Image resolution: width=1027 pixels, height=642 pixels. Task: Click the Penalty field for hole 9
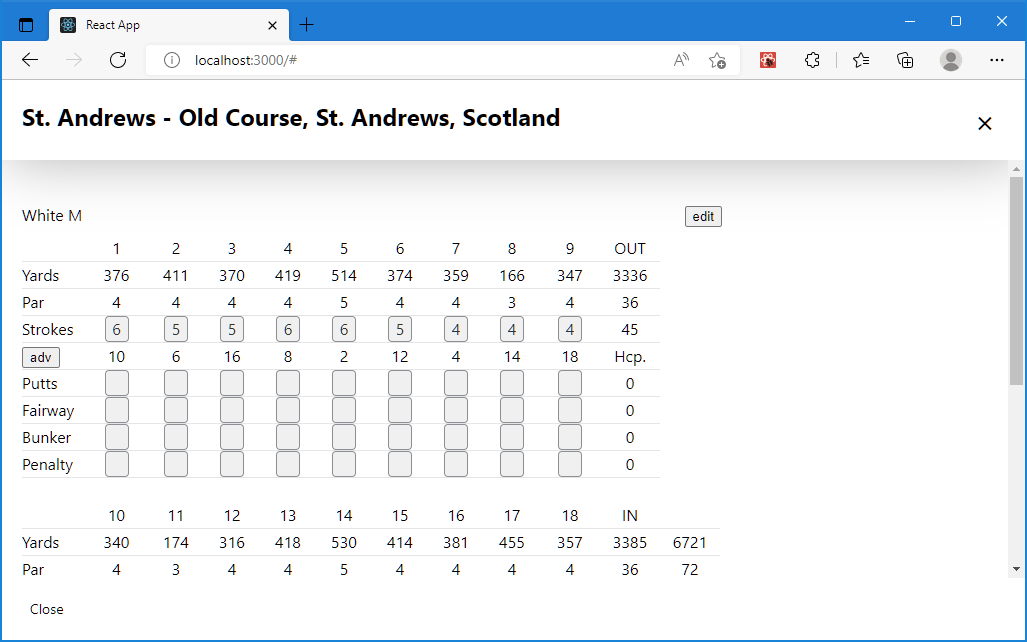tap(570, 464)
